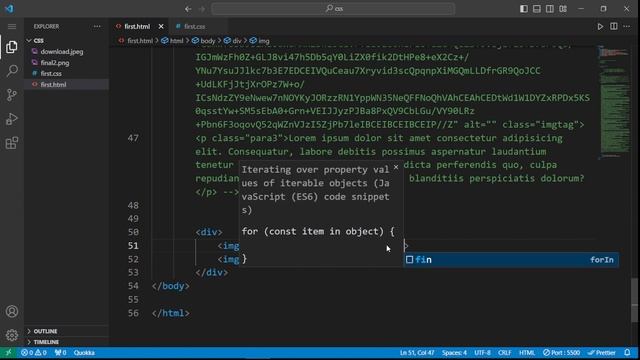Toggle the primary side bar layout
The width and height of the screenshot is (640, 360).
524,9
